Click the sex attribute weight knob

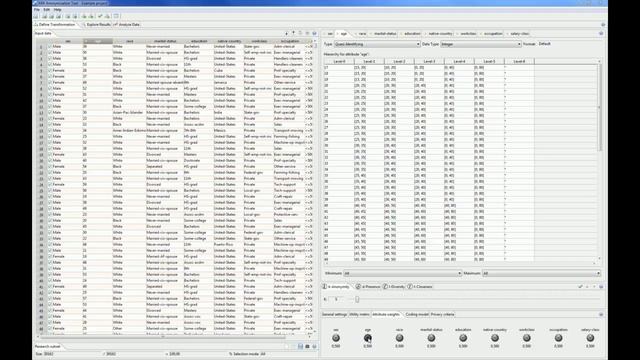336,338
